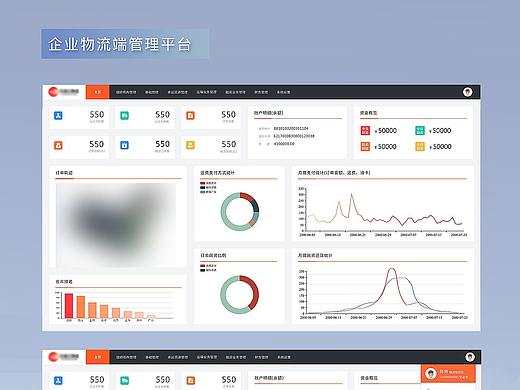The height and width of the screenshot is (390, 520).
Task: Click the green icon in the funds overview card
Action: pos(420,130)
